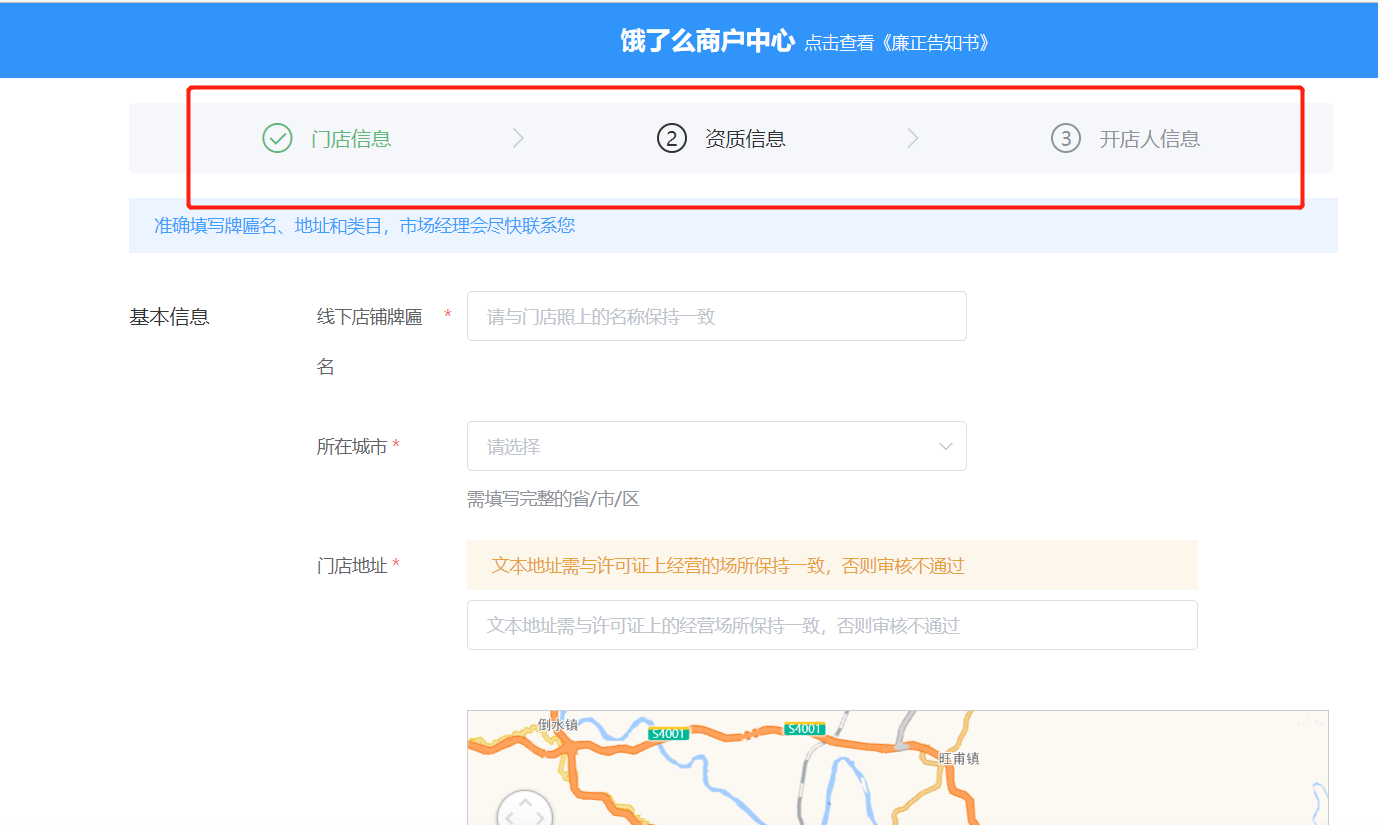1378x825 pixels.
Task: Click the map pan control icon
Action: pos(525,808)
